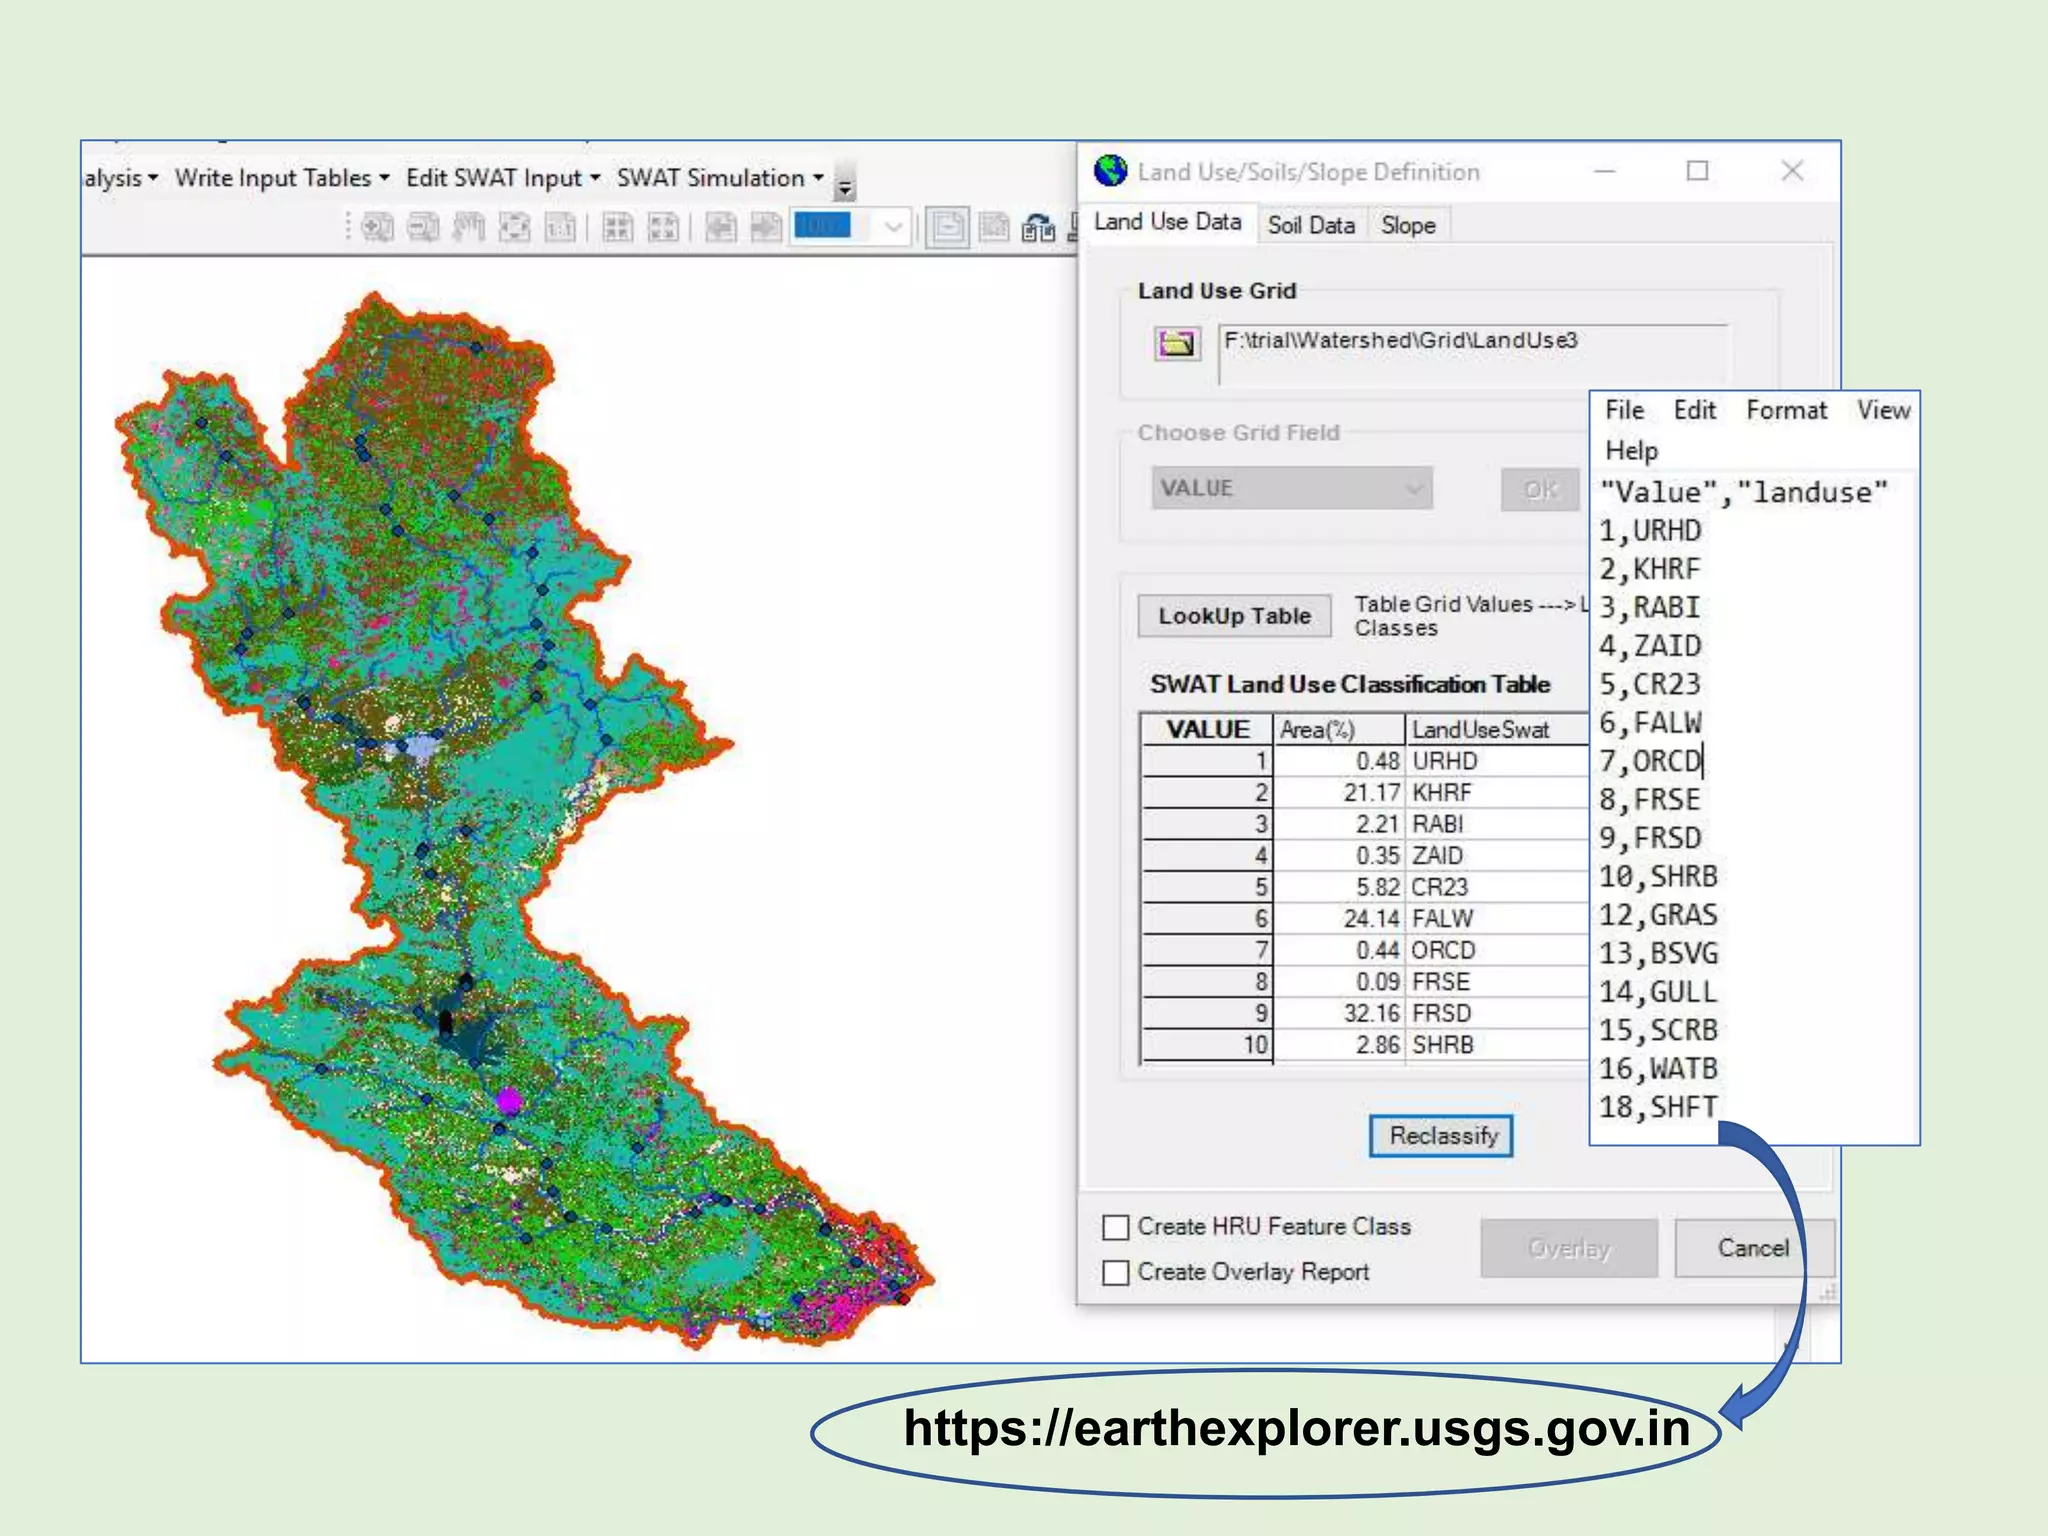Viewport: 2048px width, 1536px height.
Task: Select the layout pan hand tool
Action: tap(468, 228)
